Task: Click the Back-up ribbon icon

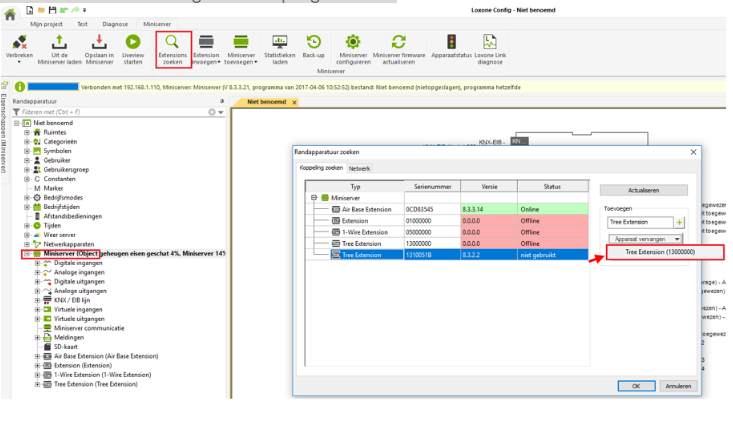Action: 314,42
